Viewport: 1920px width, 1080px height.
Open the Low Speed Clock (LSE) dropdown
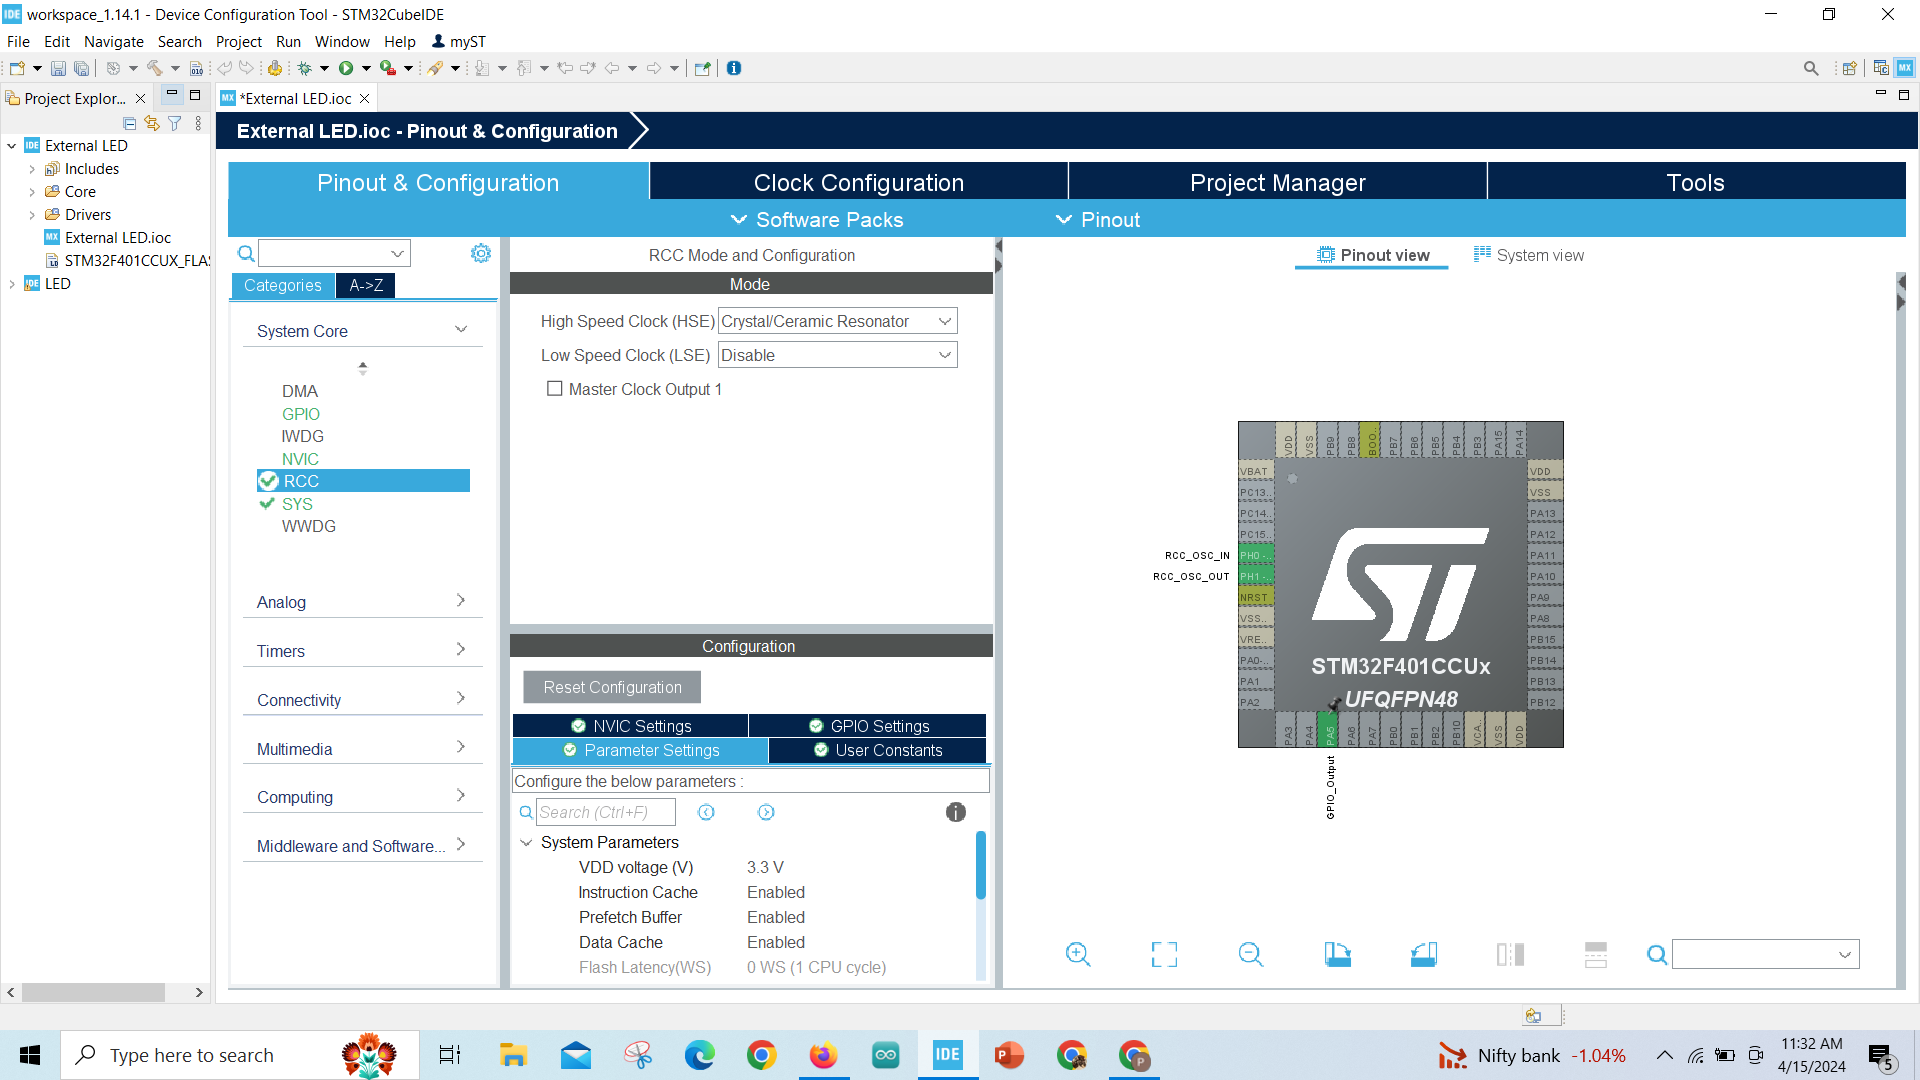(837, 355)
